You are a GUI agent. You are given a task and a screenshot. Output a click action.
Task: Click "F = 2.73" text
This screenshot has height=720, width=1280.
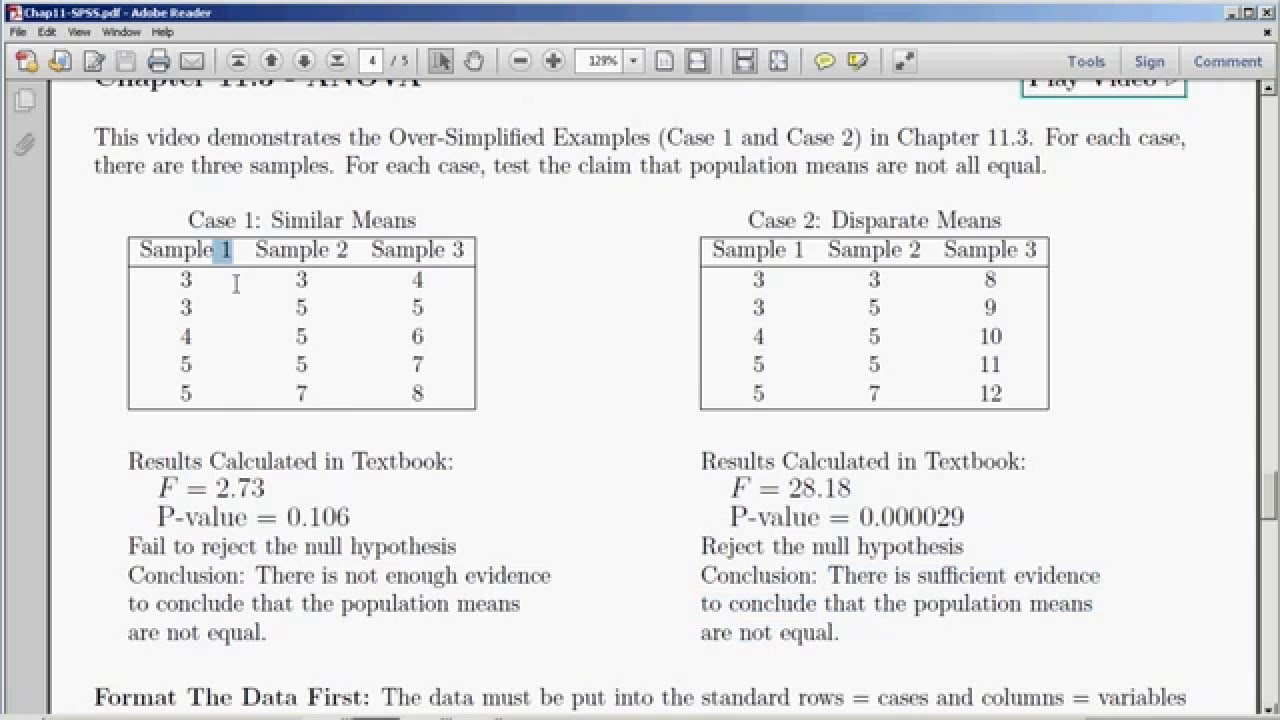click(211, 488)
